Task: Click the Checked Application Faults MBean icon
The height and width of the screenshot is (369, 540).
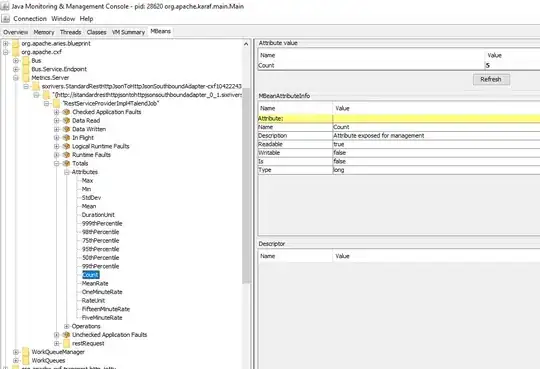Action: pos(66,112)
